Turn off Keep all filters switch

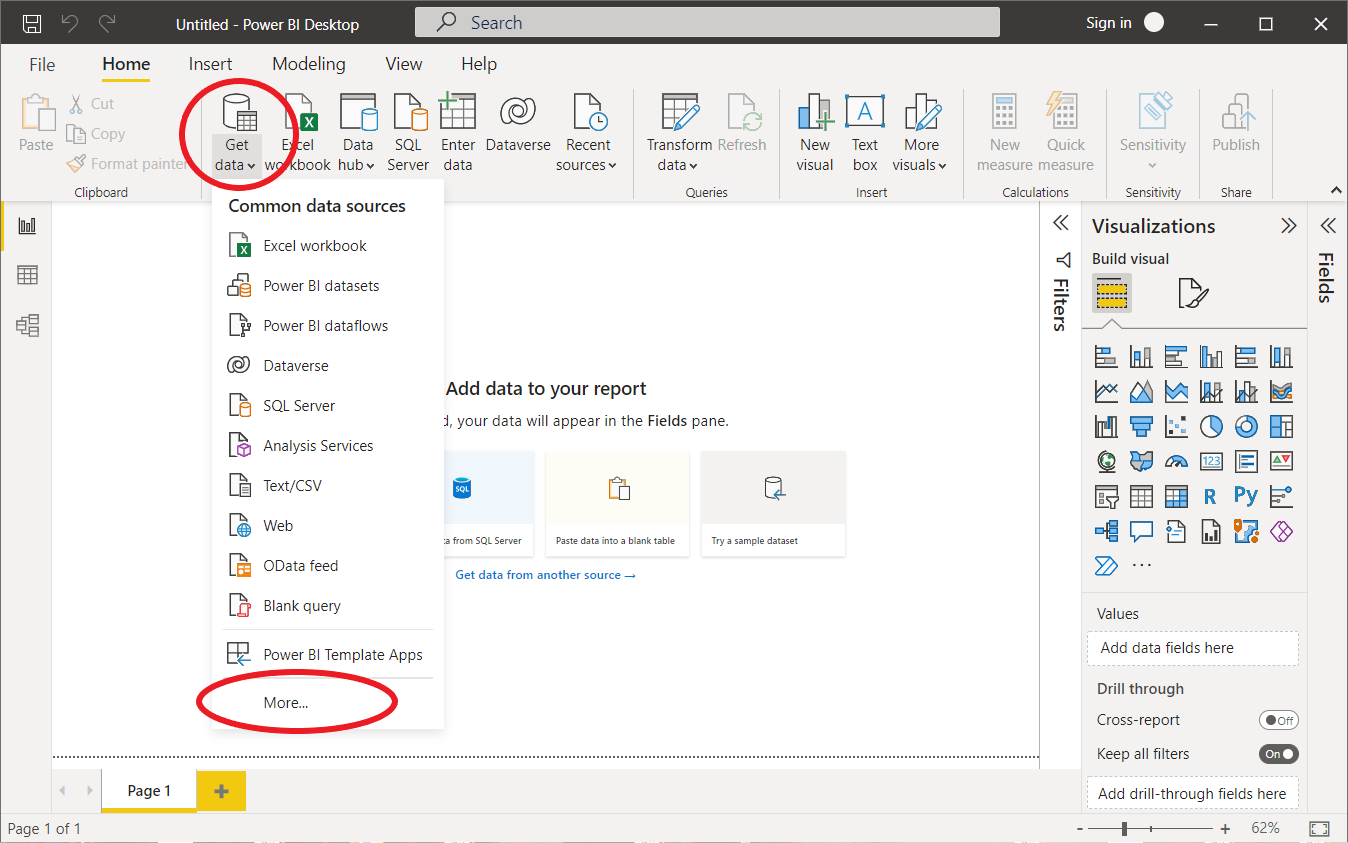point(1278,754)
